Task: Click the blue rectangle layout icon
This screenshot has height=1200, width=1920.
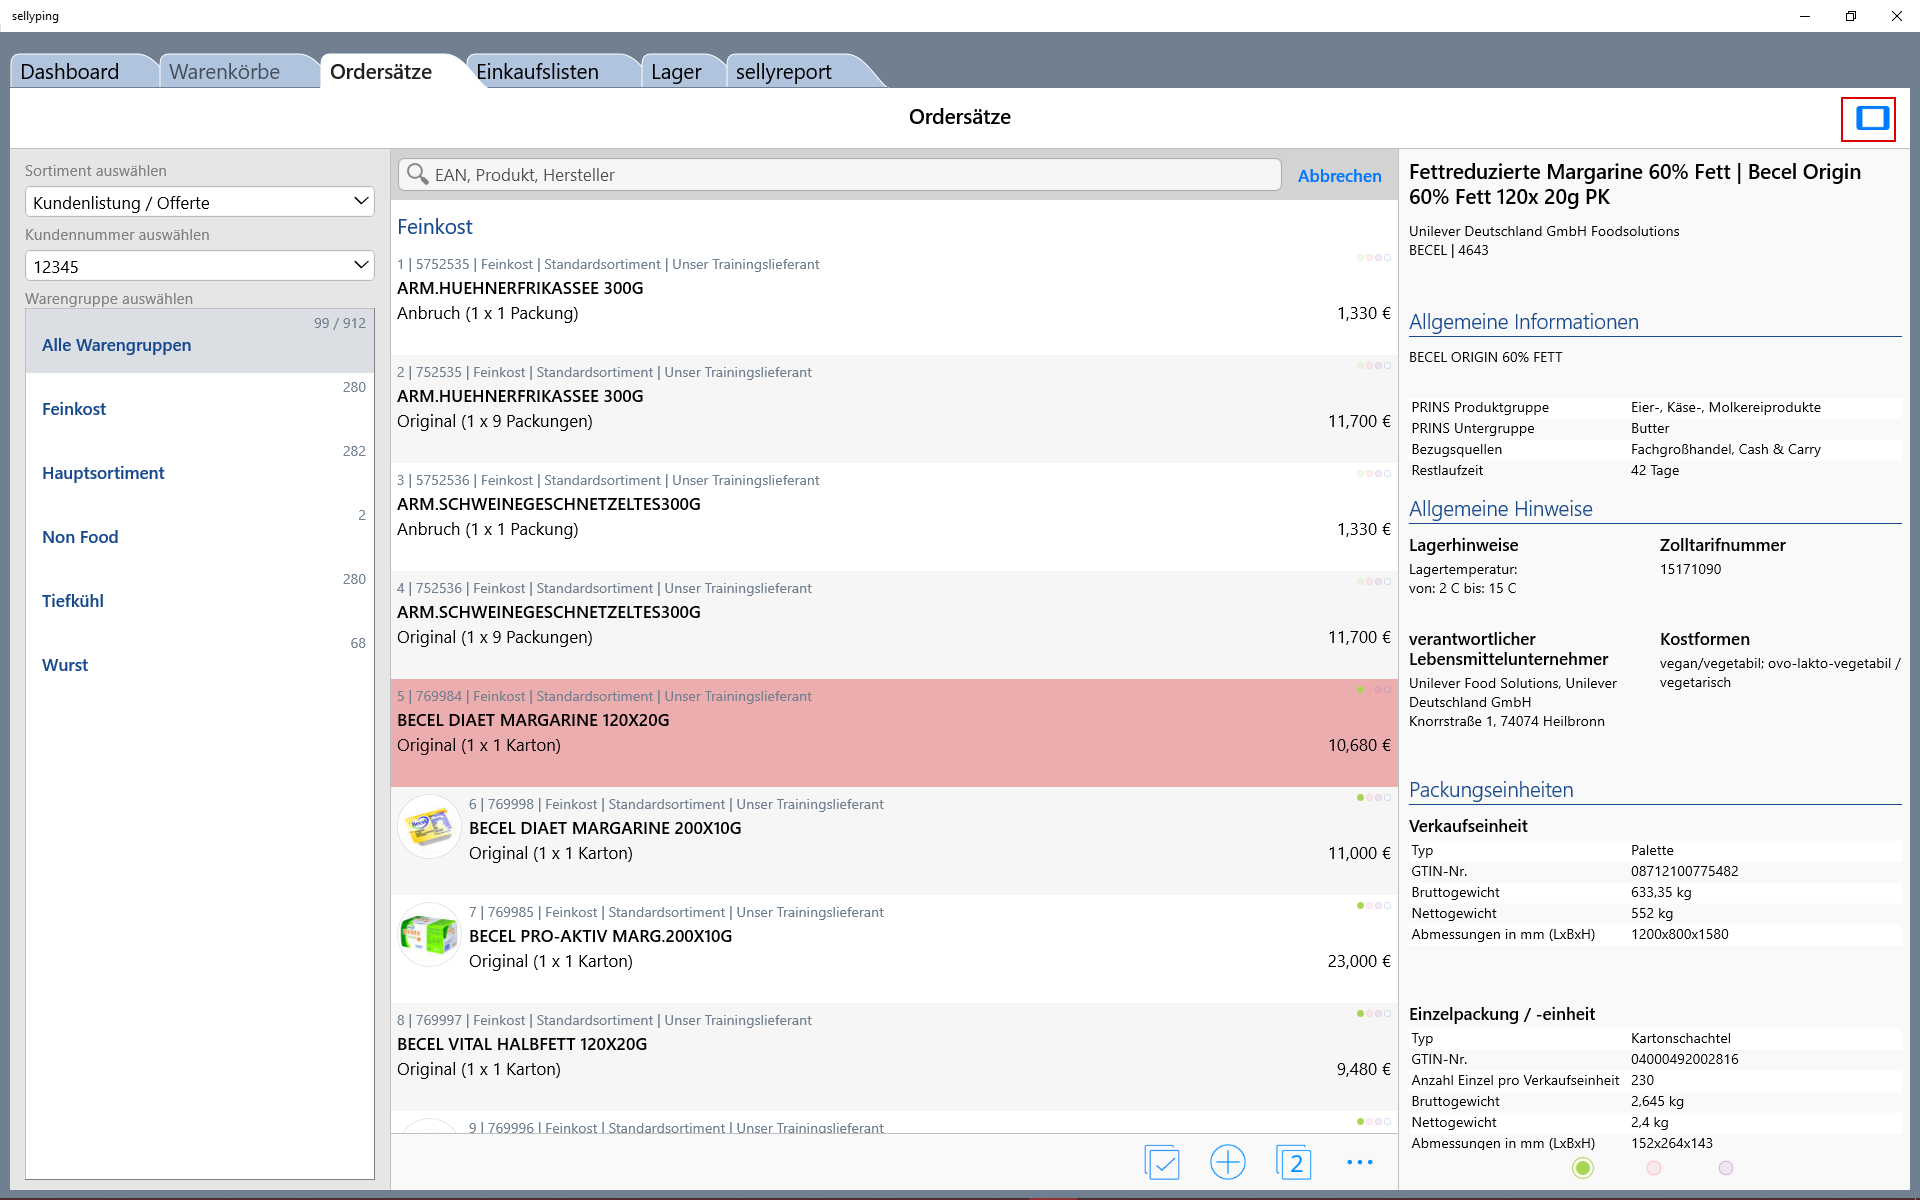Action: pyautogui.click(x=1871, y=119)
